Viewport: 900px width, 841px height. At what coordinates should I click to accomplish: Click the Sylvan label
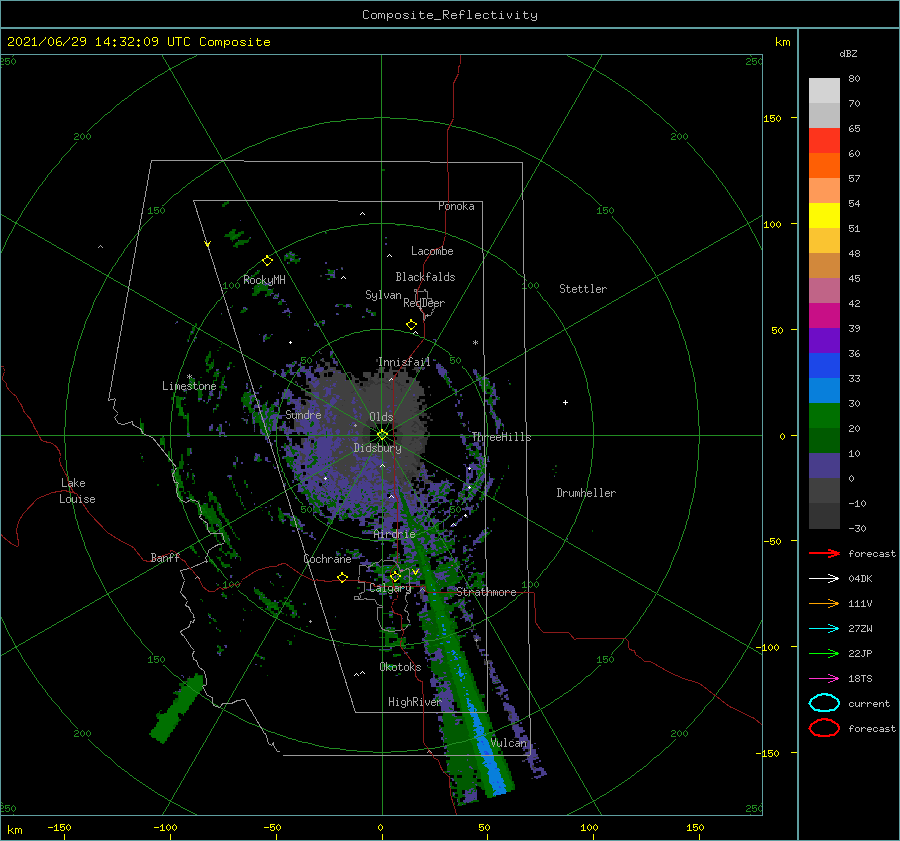coord(383,295)
